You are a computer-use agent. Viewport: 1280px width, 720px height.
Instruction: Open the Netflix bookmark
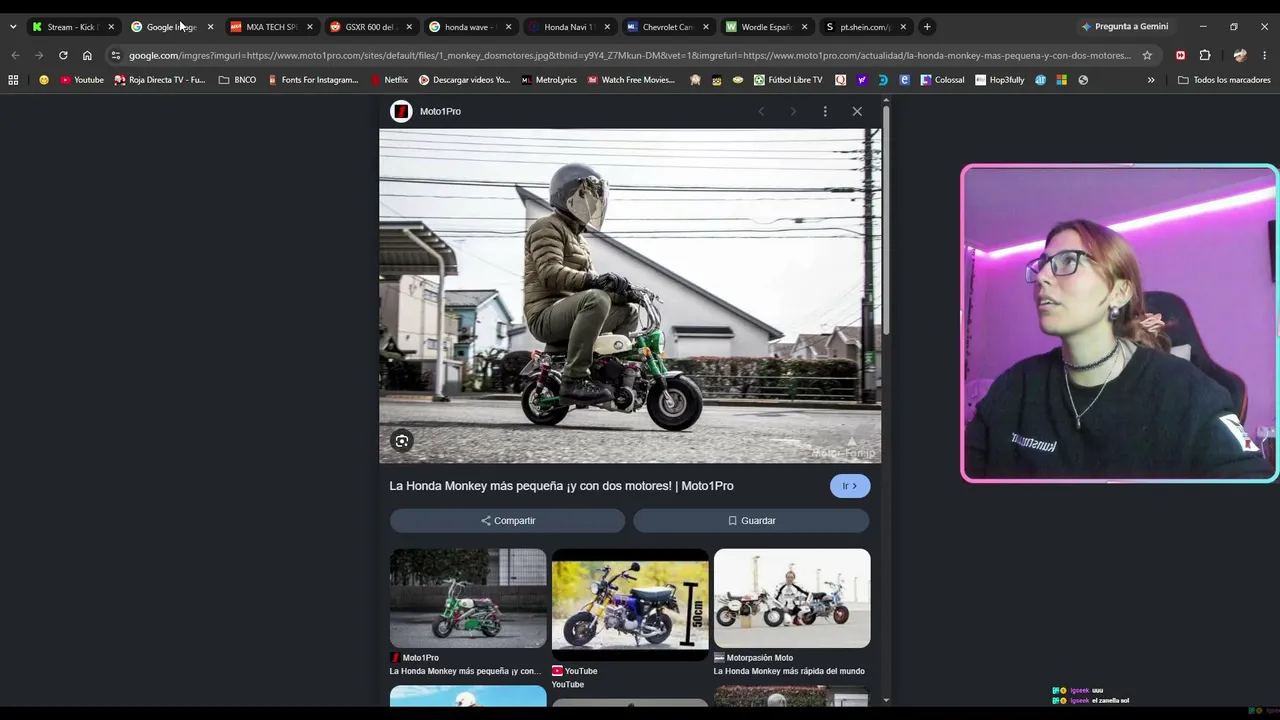[389, 80]
